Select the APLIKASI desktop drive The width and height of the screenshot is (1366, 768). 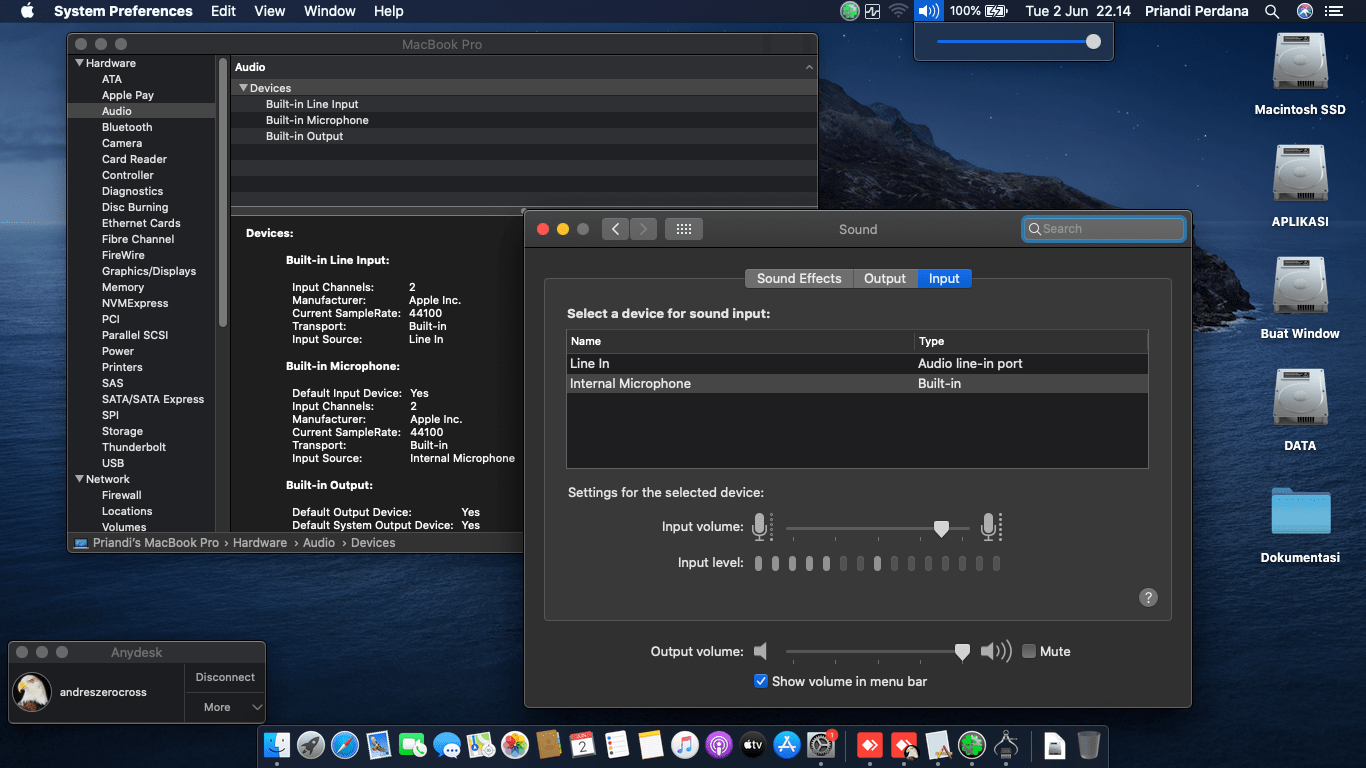tap(1300, 187)
